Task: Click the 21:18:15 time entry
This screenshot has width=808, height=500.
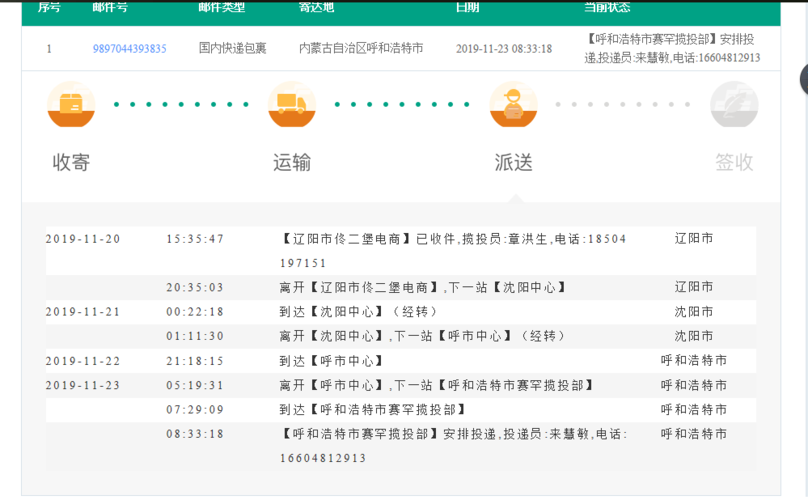Action: [x=195, y=361]
